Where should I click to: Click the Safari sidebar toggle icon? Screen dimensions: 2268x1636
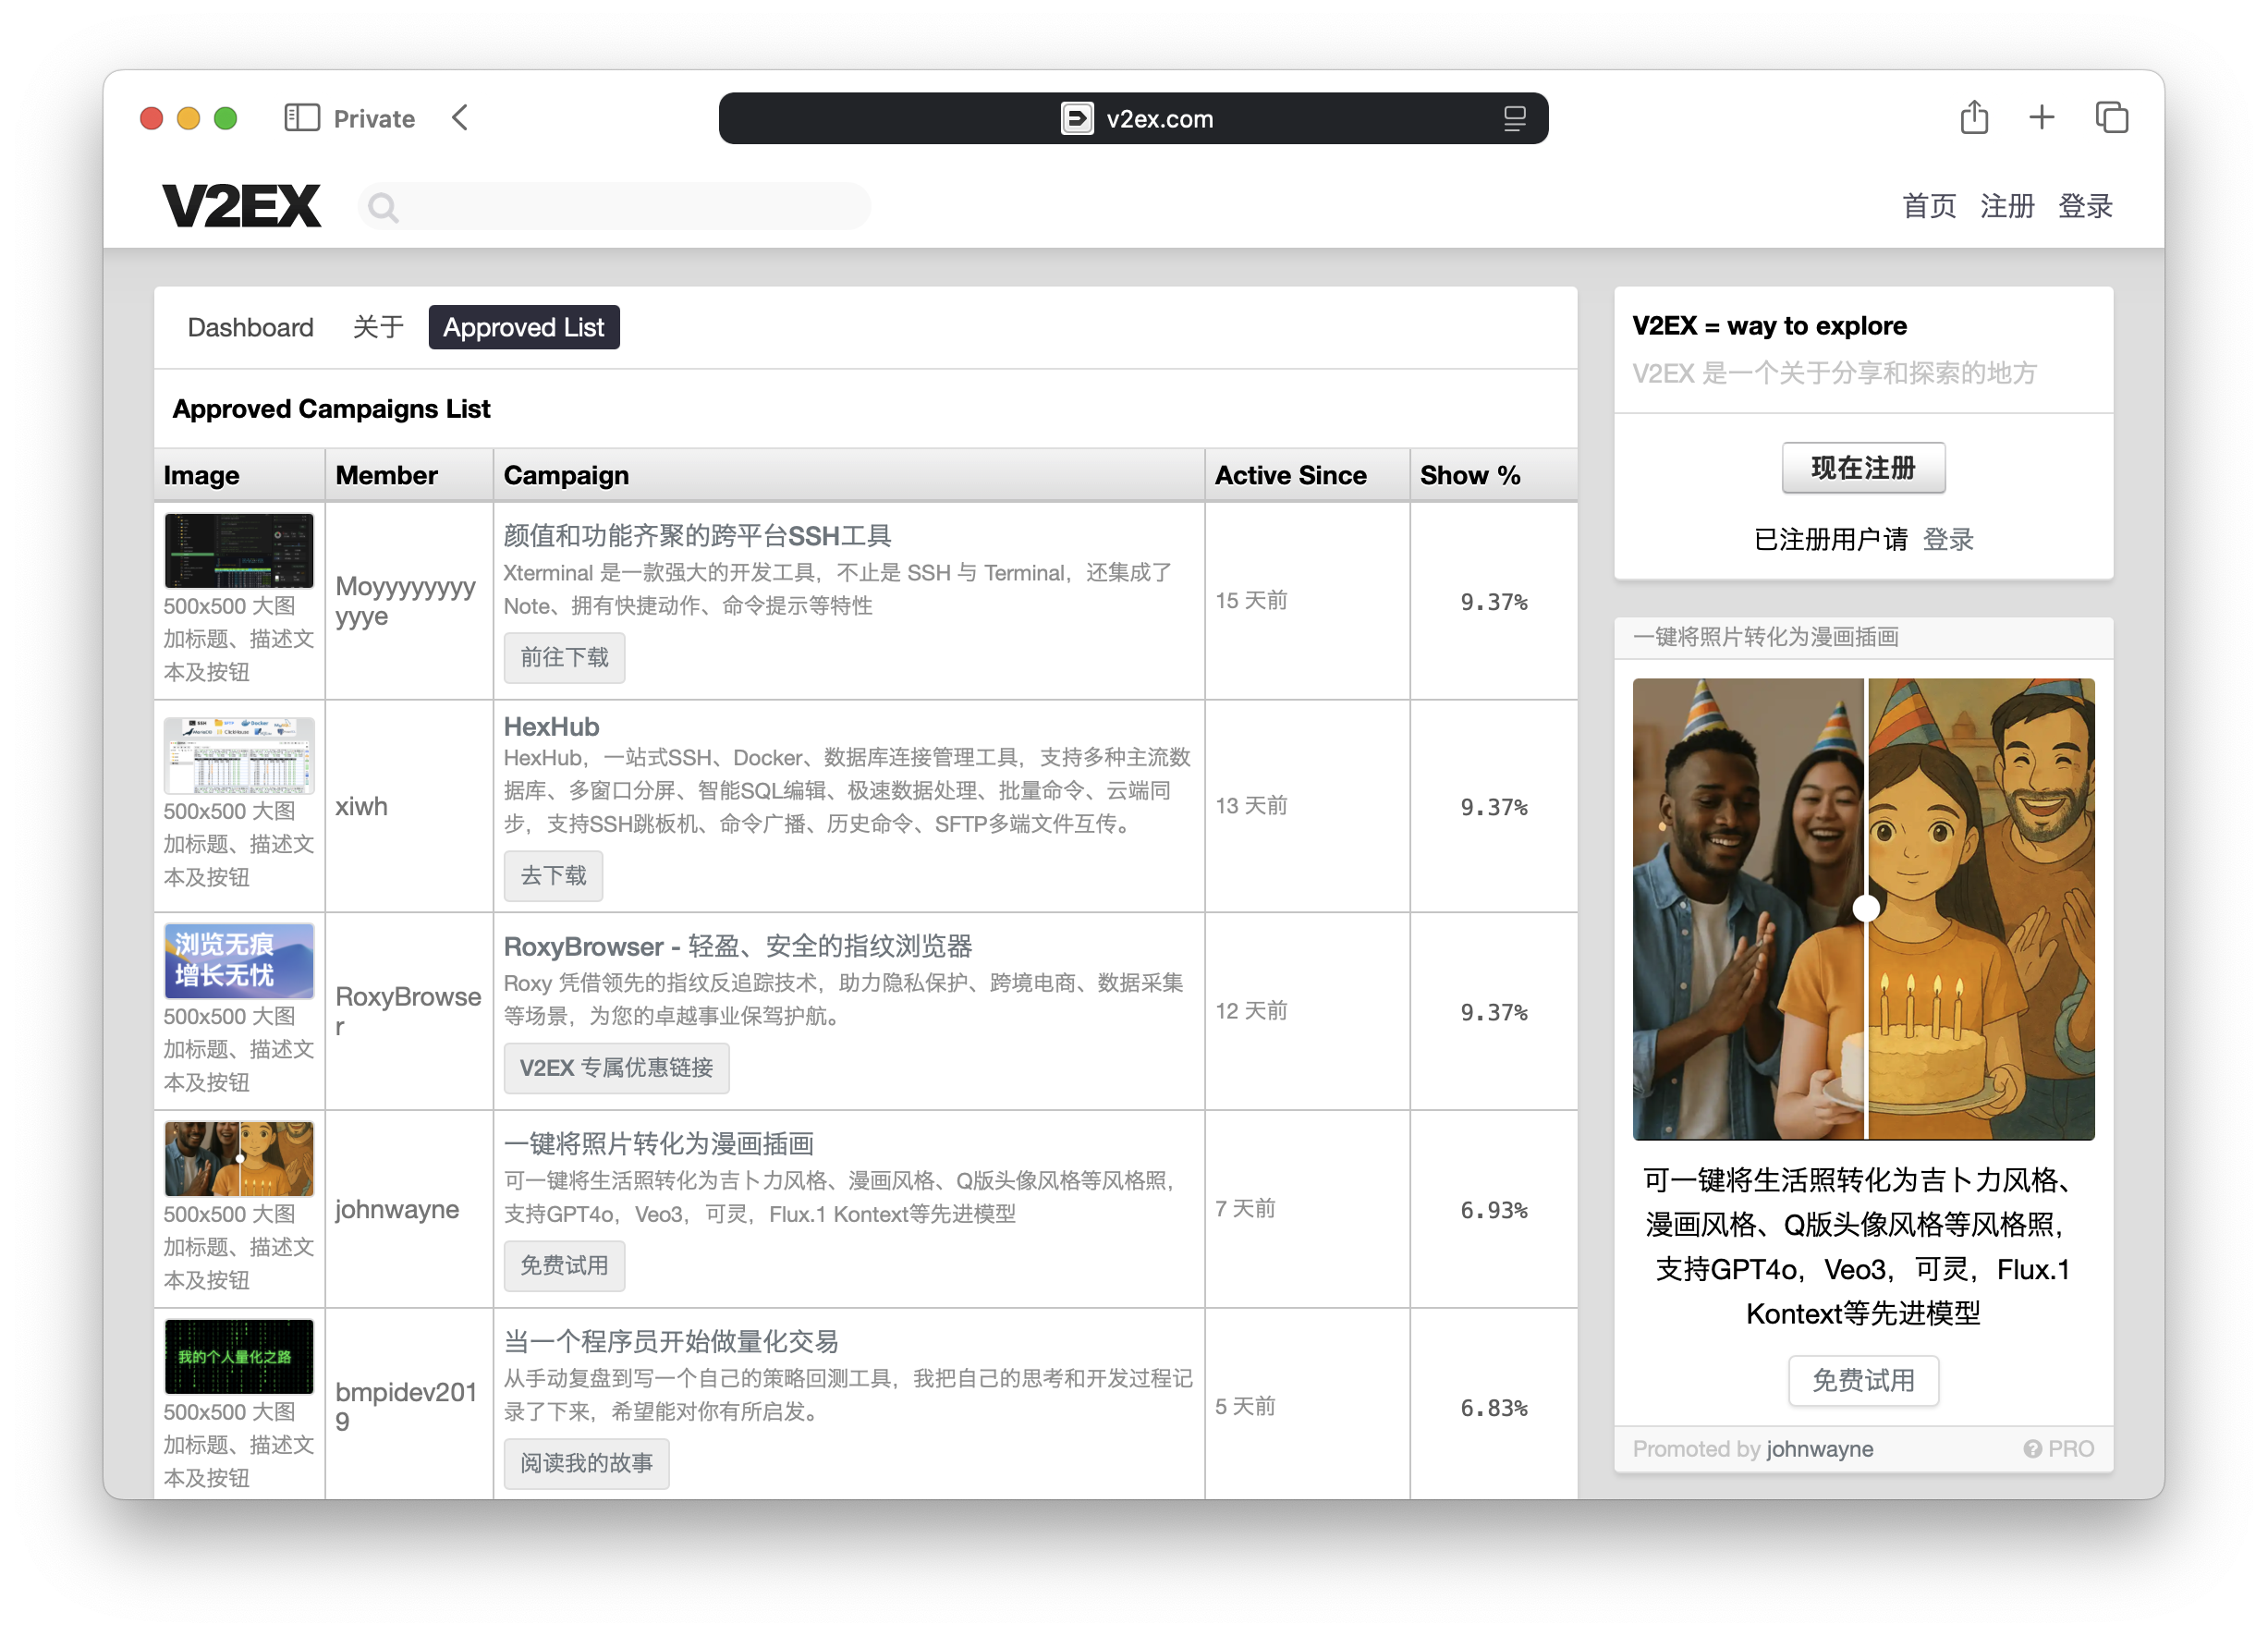[301, 118]
